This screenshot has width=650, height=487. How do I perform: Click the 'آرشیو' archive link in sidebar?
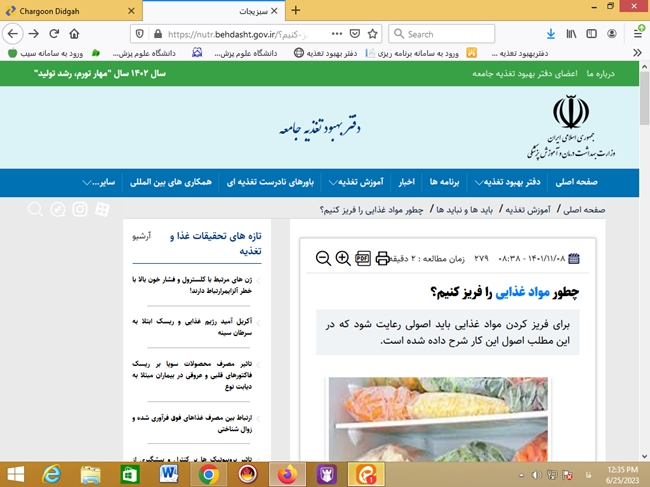(x=142, y=237)
